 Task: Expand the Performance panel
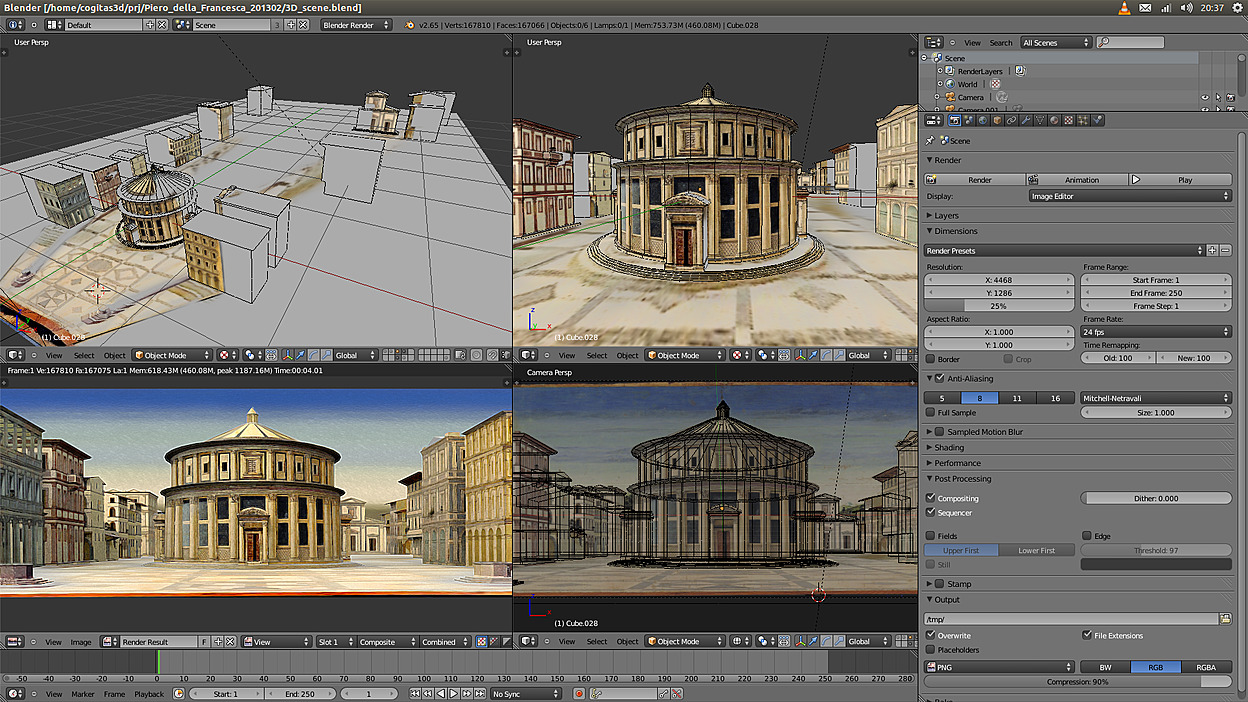[957, 463]
